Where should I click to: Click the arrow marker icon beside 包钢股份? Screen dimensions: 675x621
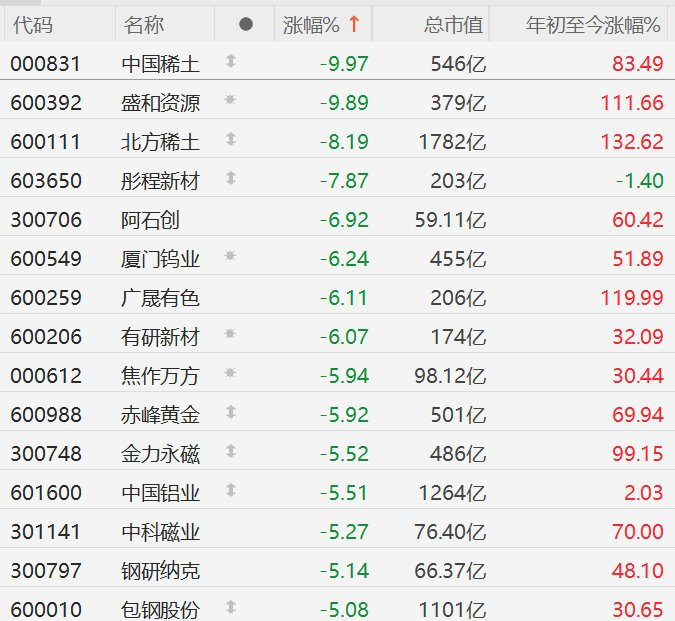[x=231, y=607]
